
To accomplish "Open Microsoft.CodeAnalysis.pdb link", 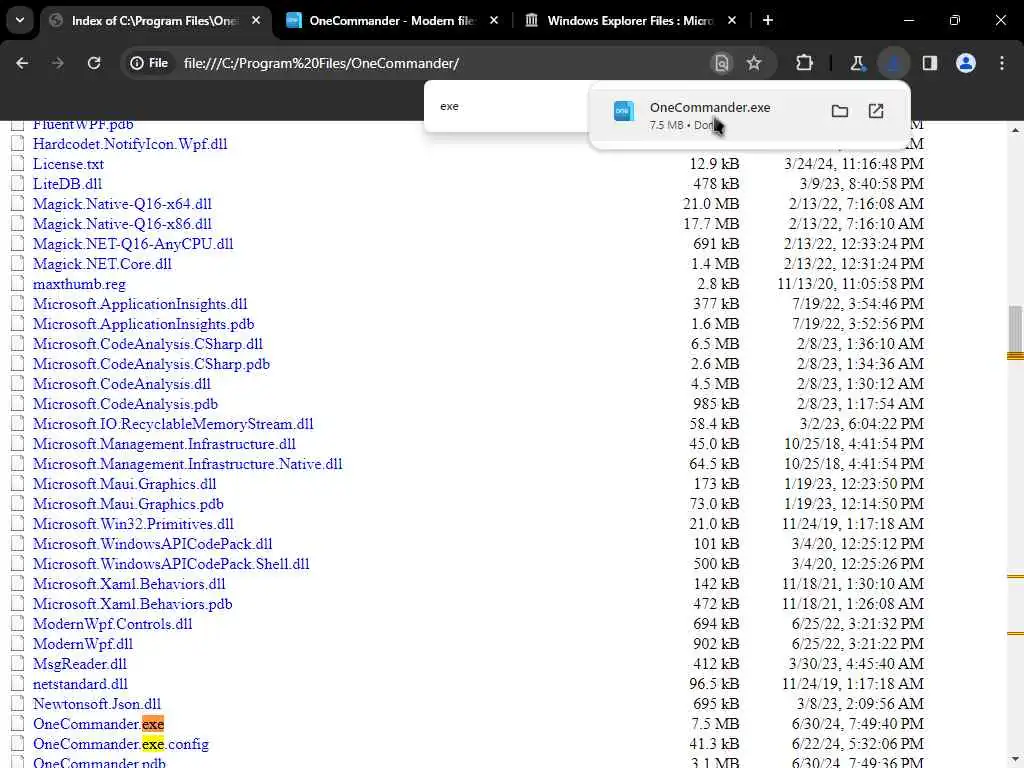I will point(125,404).
